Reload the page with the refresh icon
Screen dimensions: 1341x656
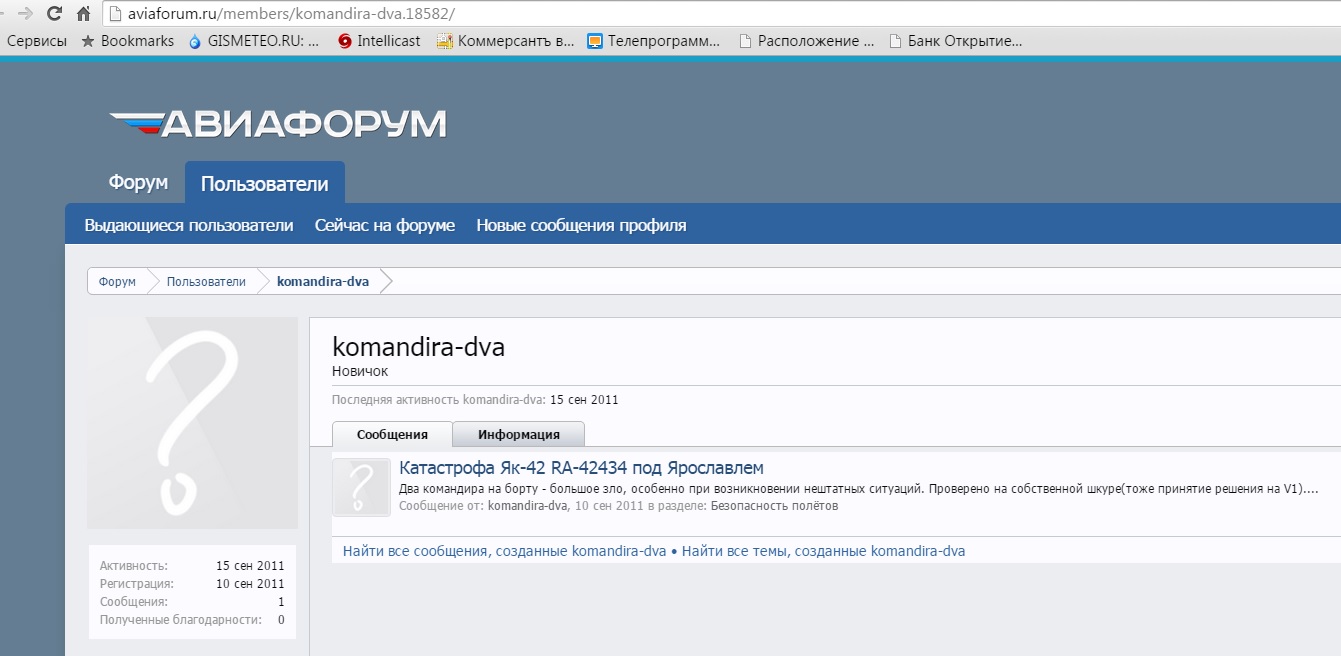pyautogui.click(x=55, y=13)
